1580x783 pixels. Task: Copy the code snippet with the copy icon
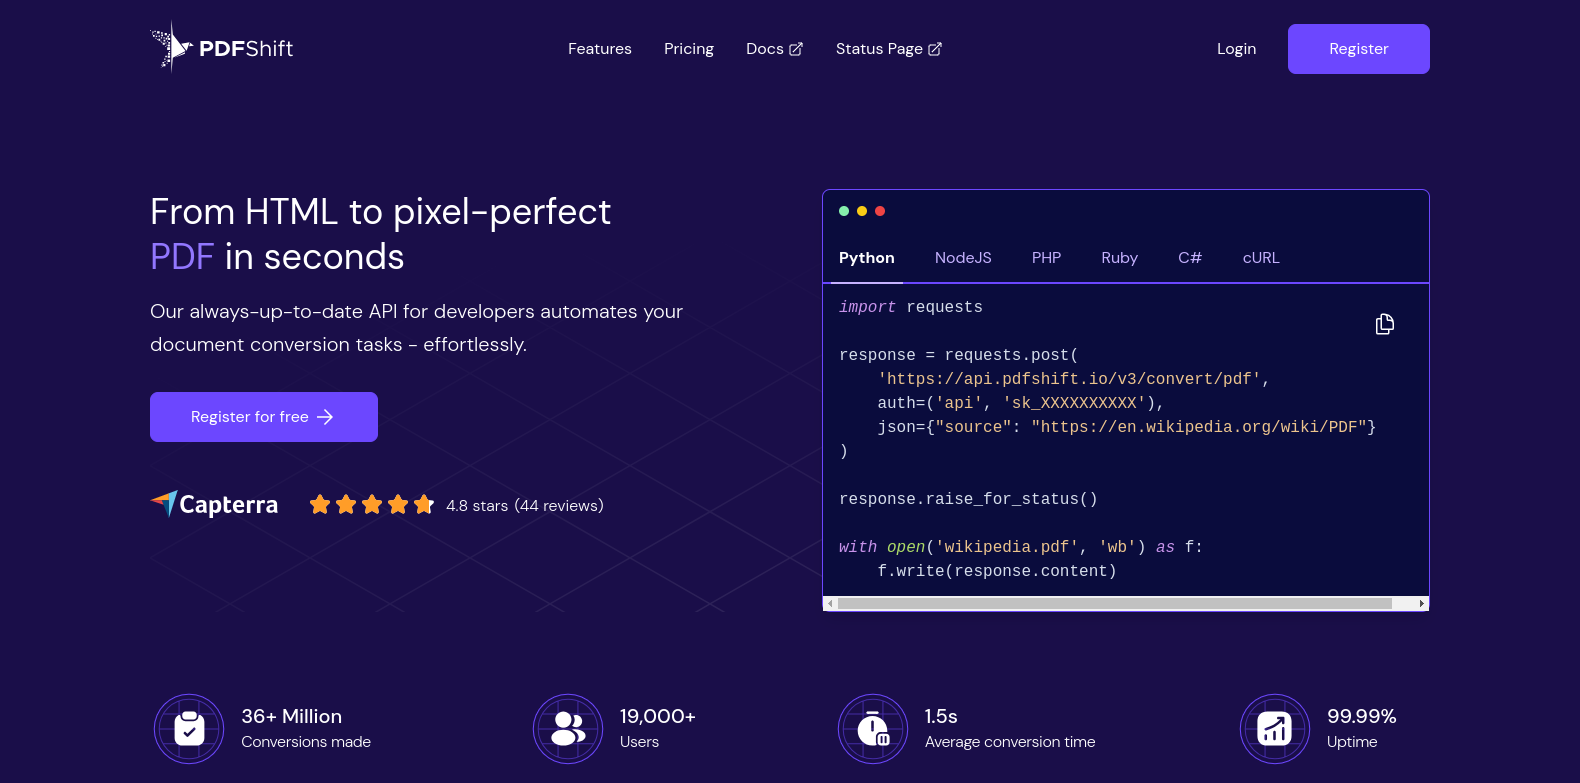click(1384, 324)
